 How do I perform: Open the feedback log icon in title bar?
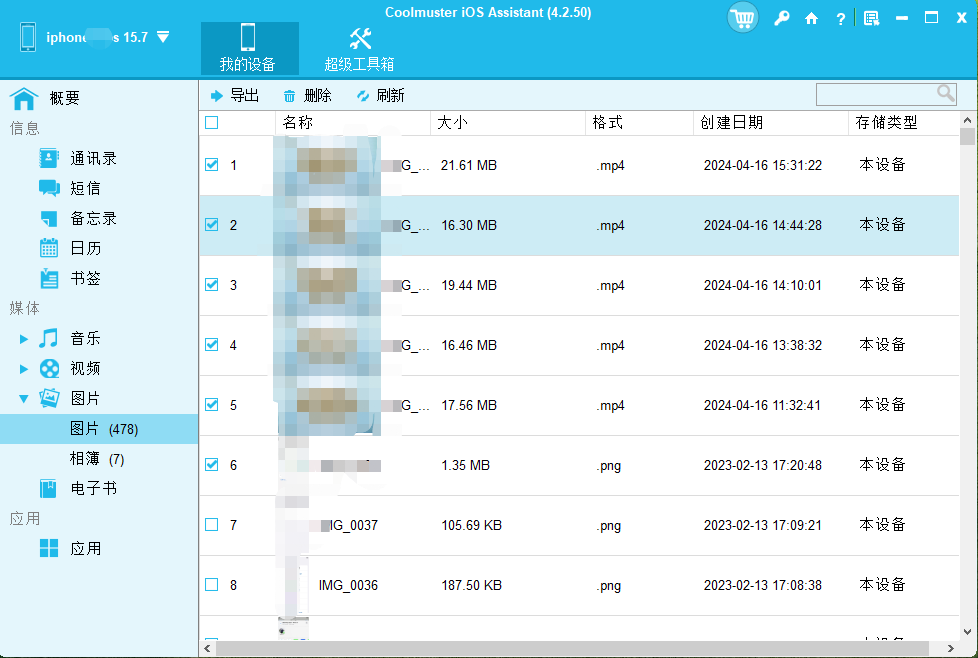(x=871, y=19)
